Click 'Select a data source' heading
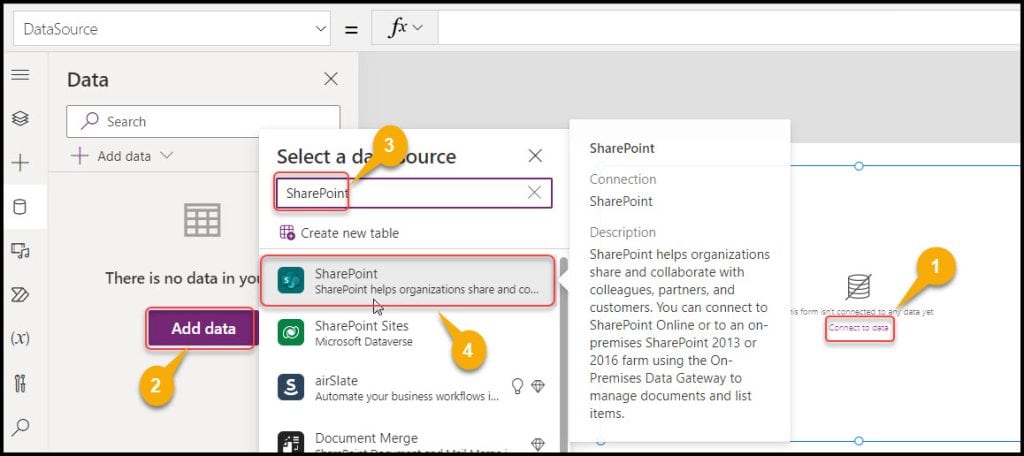The width and height of the screenshot is (1024, 456). click(x=366, y=156)
